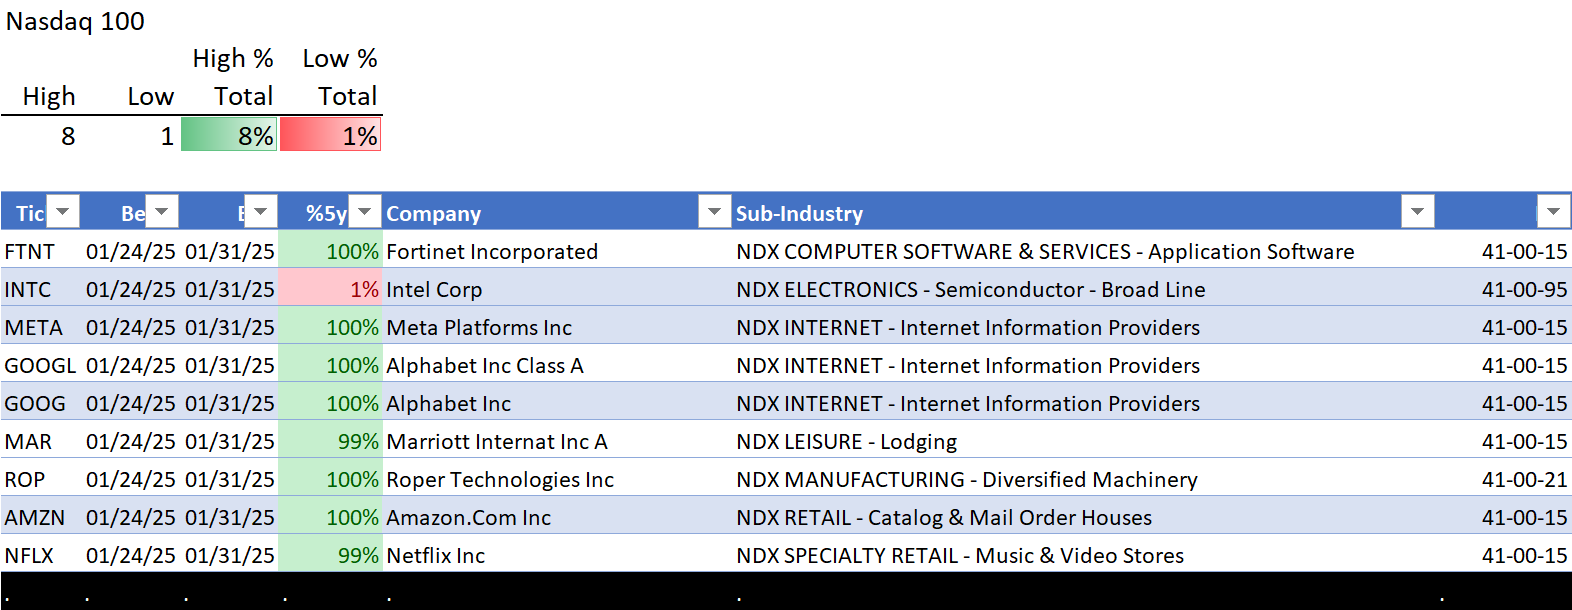This screenshot has height=610, width=1572.
Task: Click the High % Total header cell
Action: coord(233,77)
